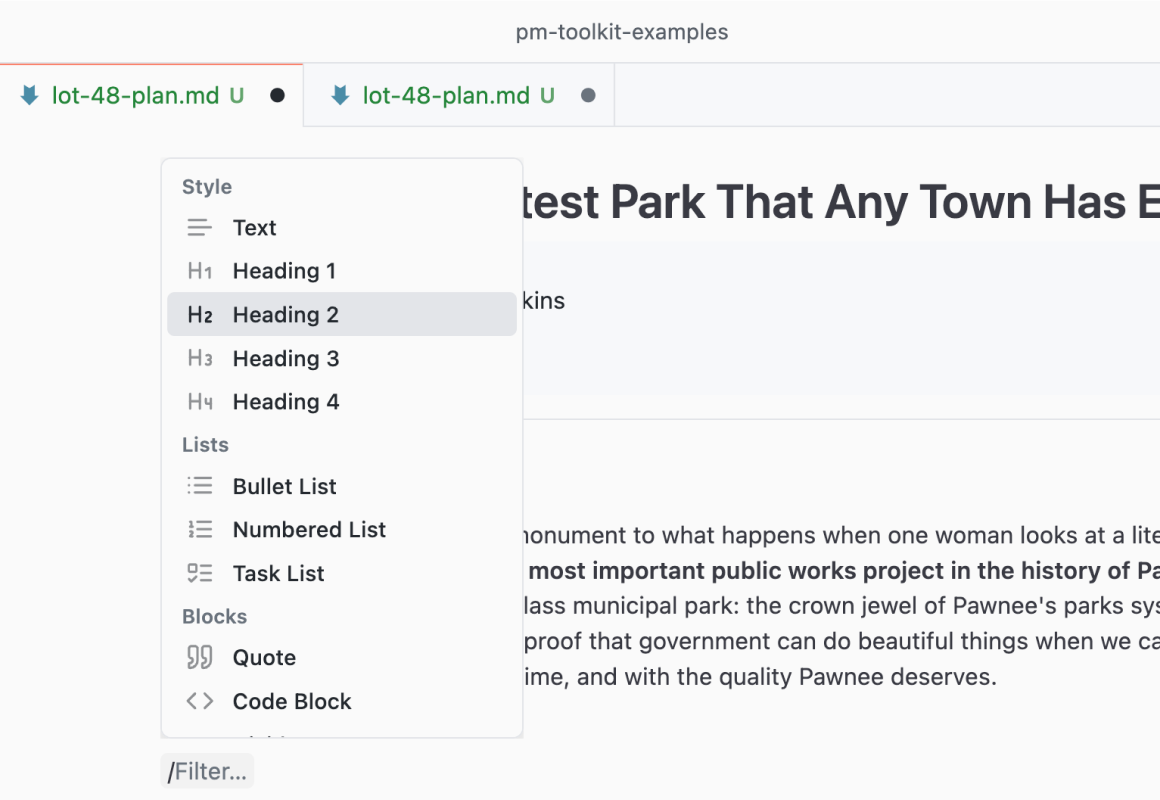Click the H4 heading icon
The height and width of the screenshot is (800, 1160).
(x=200, y=402)
